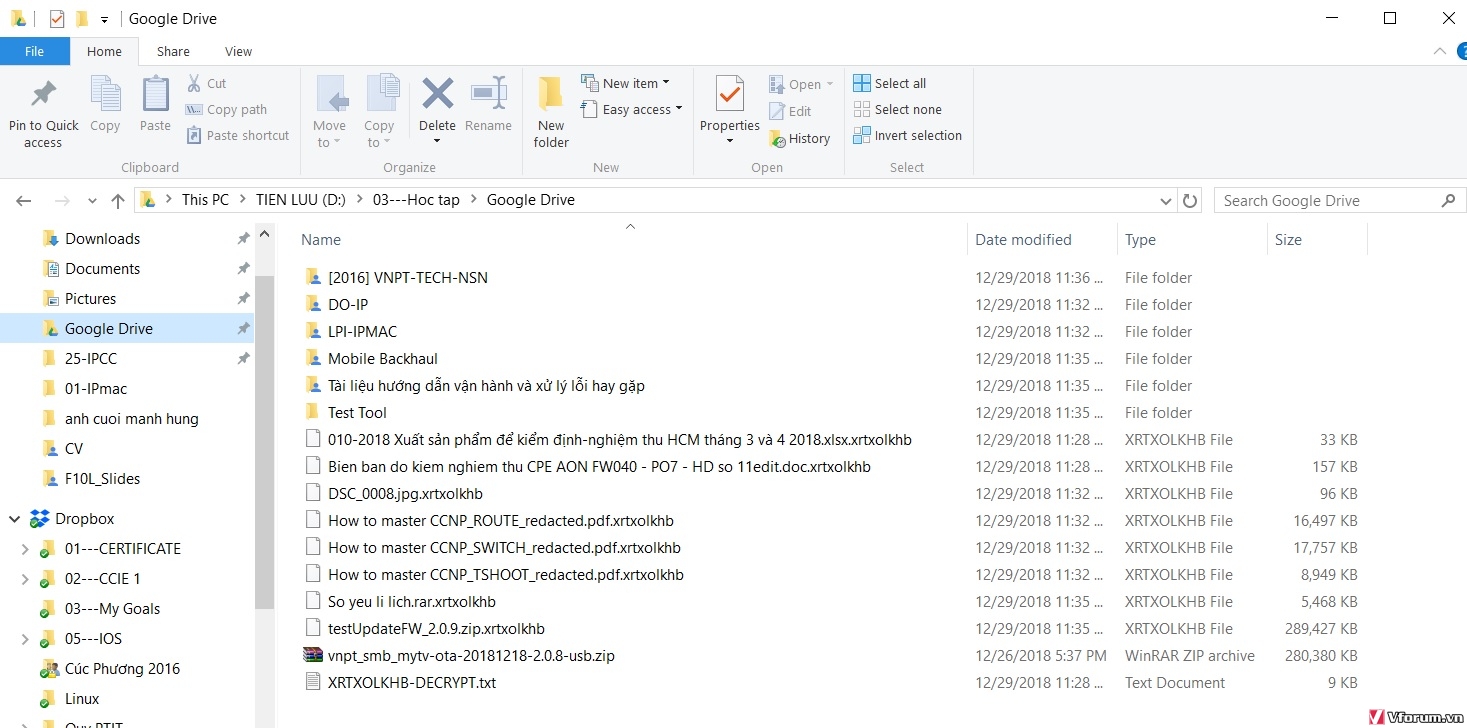The height and width of the screenshot is (728, 1467).
Task: Click This PC in the address path
Action: pyautogui.click(x=205, y=200)
